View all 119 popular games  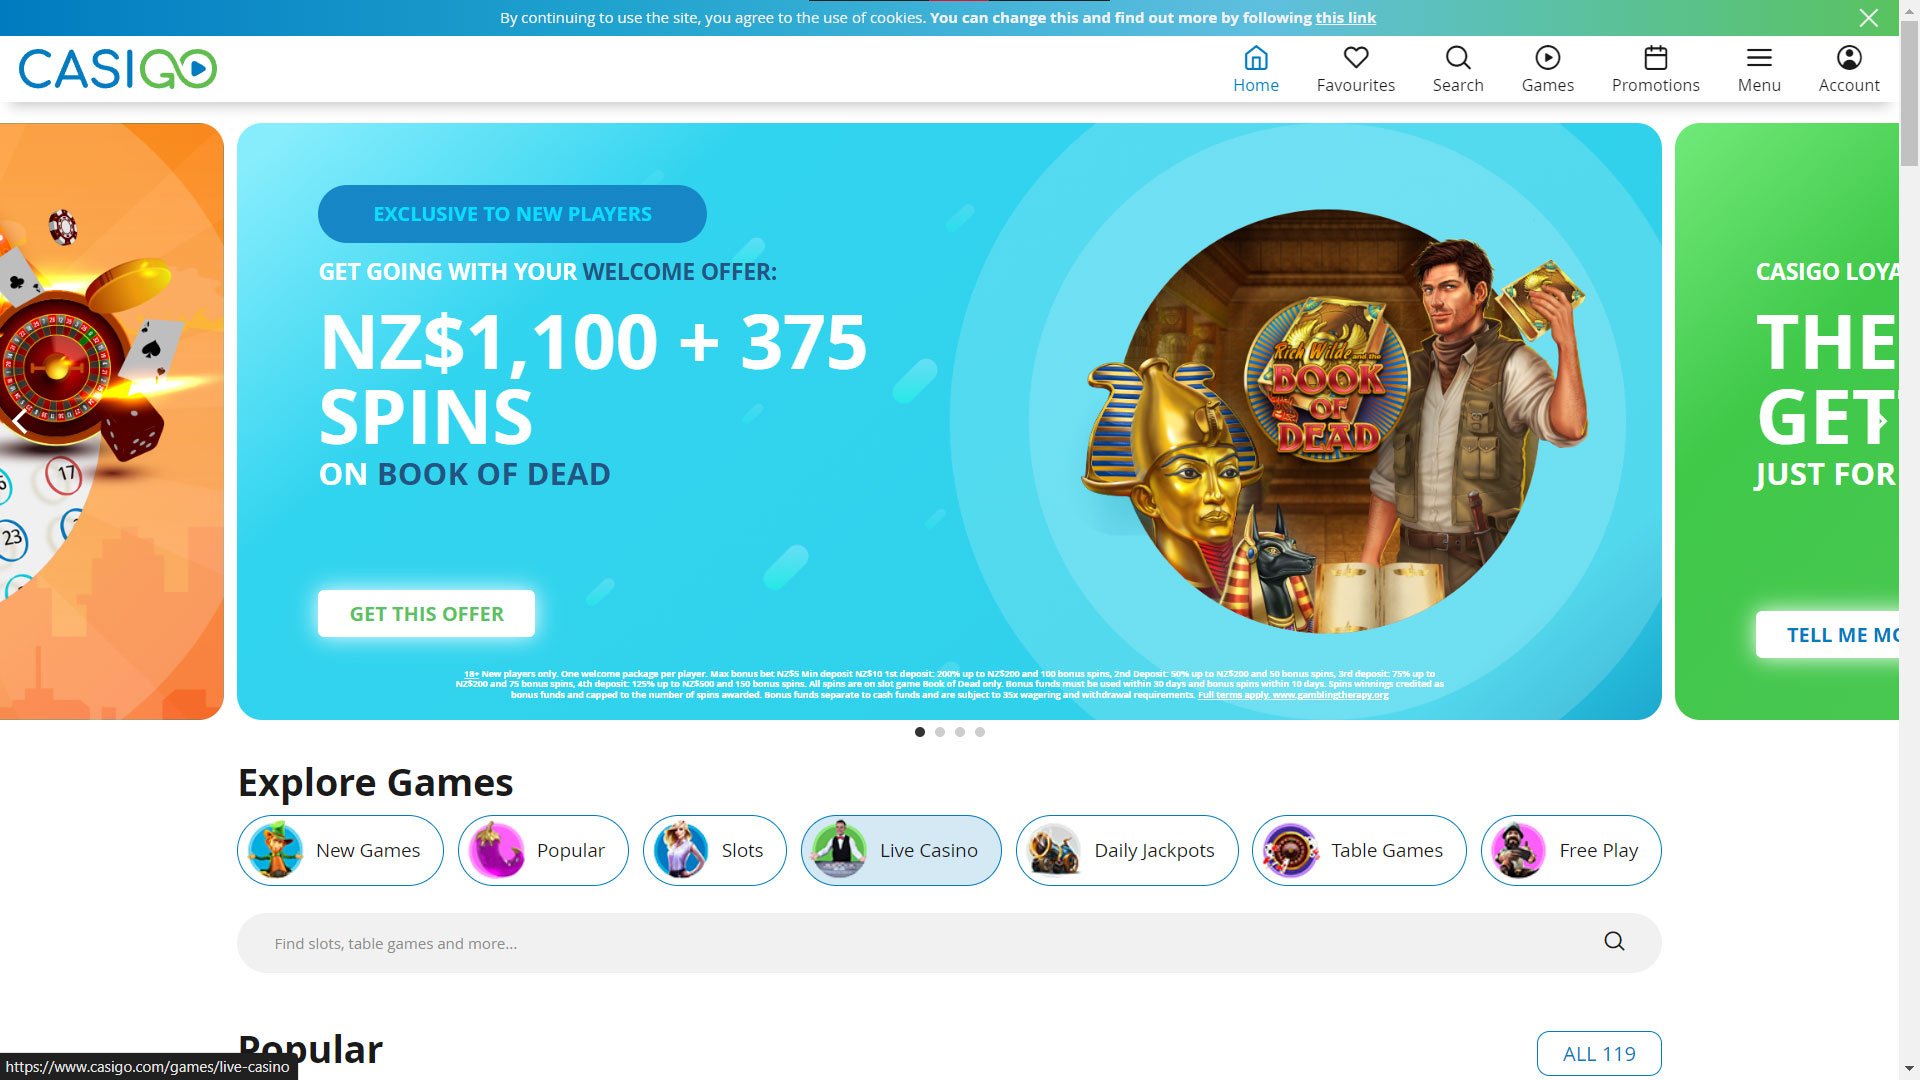[x=1599, y=1053]
